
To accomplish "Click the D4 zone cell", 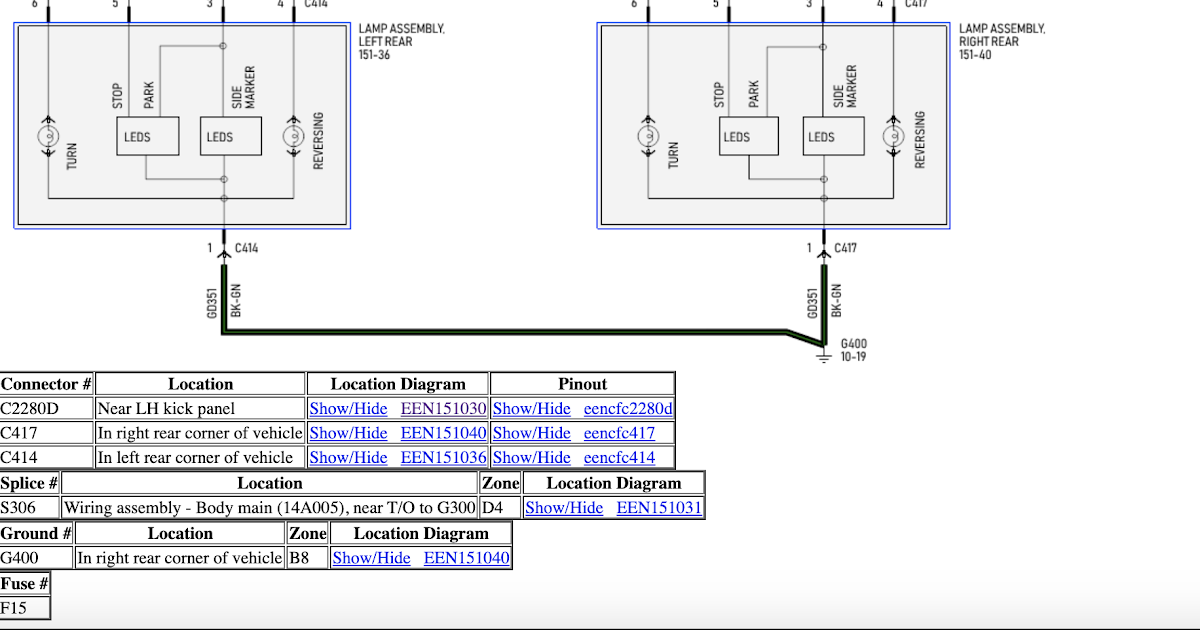I will [501, 507].
